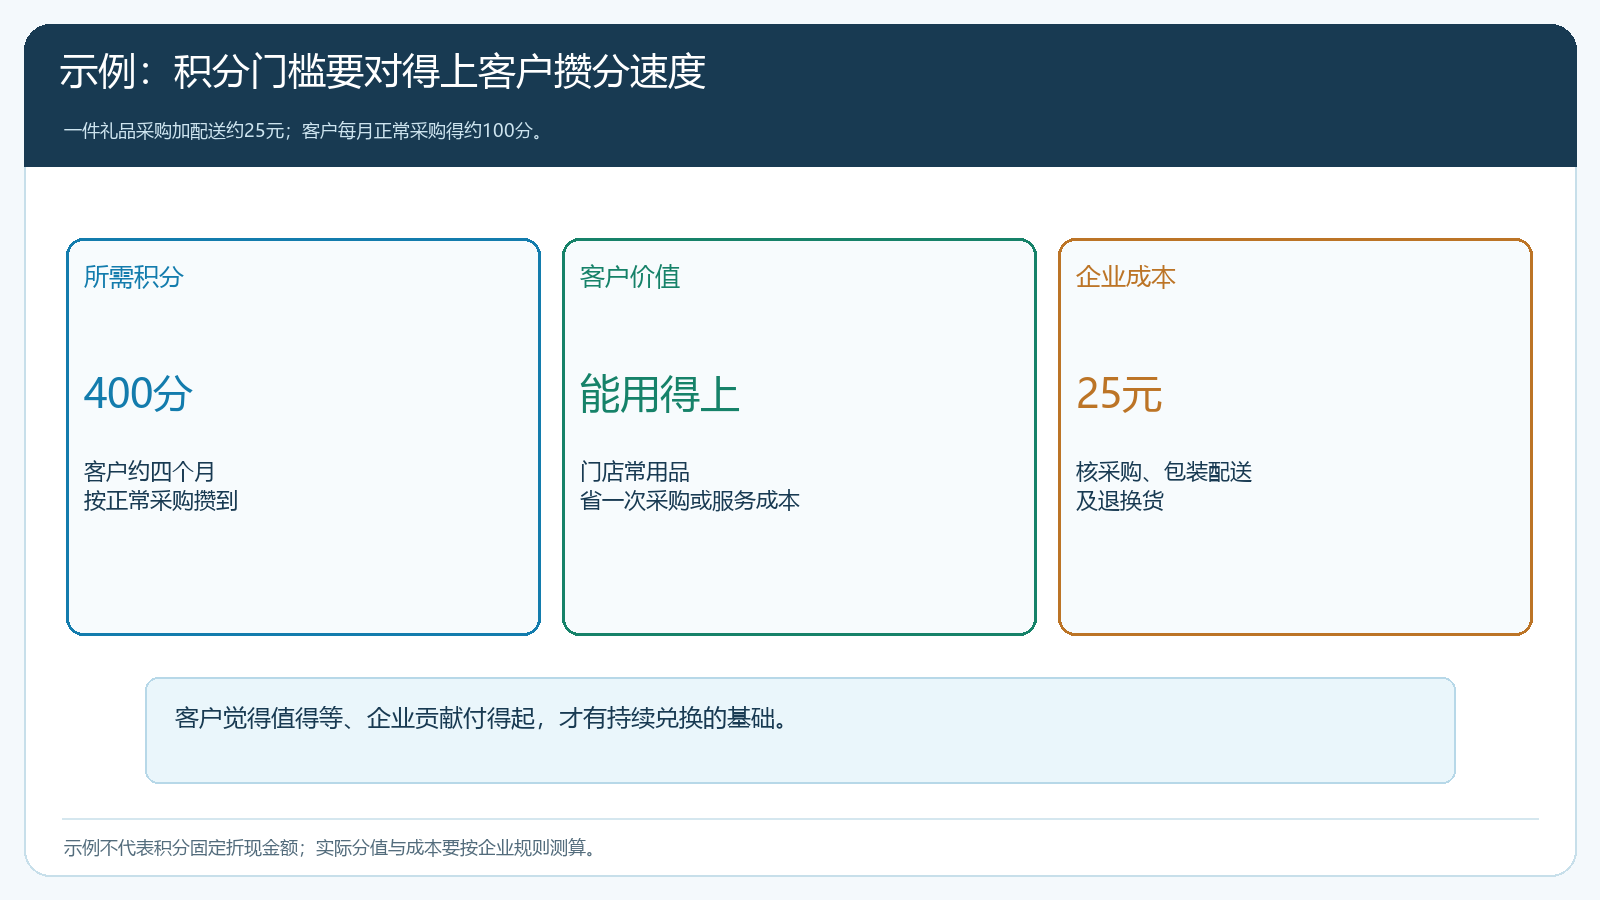This screenshot has width=1600, height=900.
Task: Select the orange 25元 value
Action: coord(1119,394)
